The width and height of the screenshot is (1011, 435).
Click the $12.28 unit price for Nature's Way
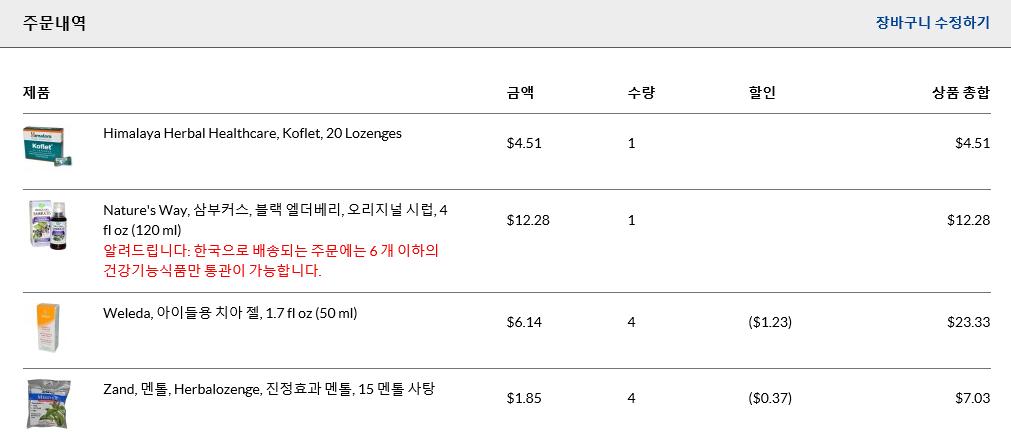pos(528,220)
